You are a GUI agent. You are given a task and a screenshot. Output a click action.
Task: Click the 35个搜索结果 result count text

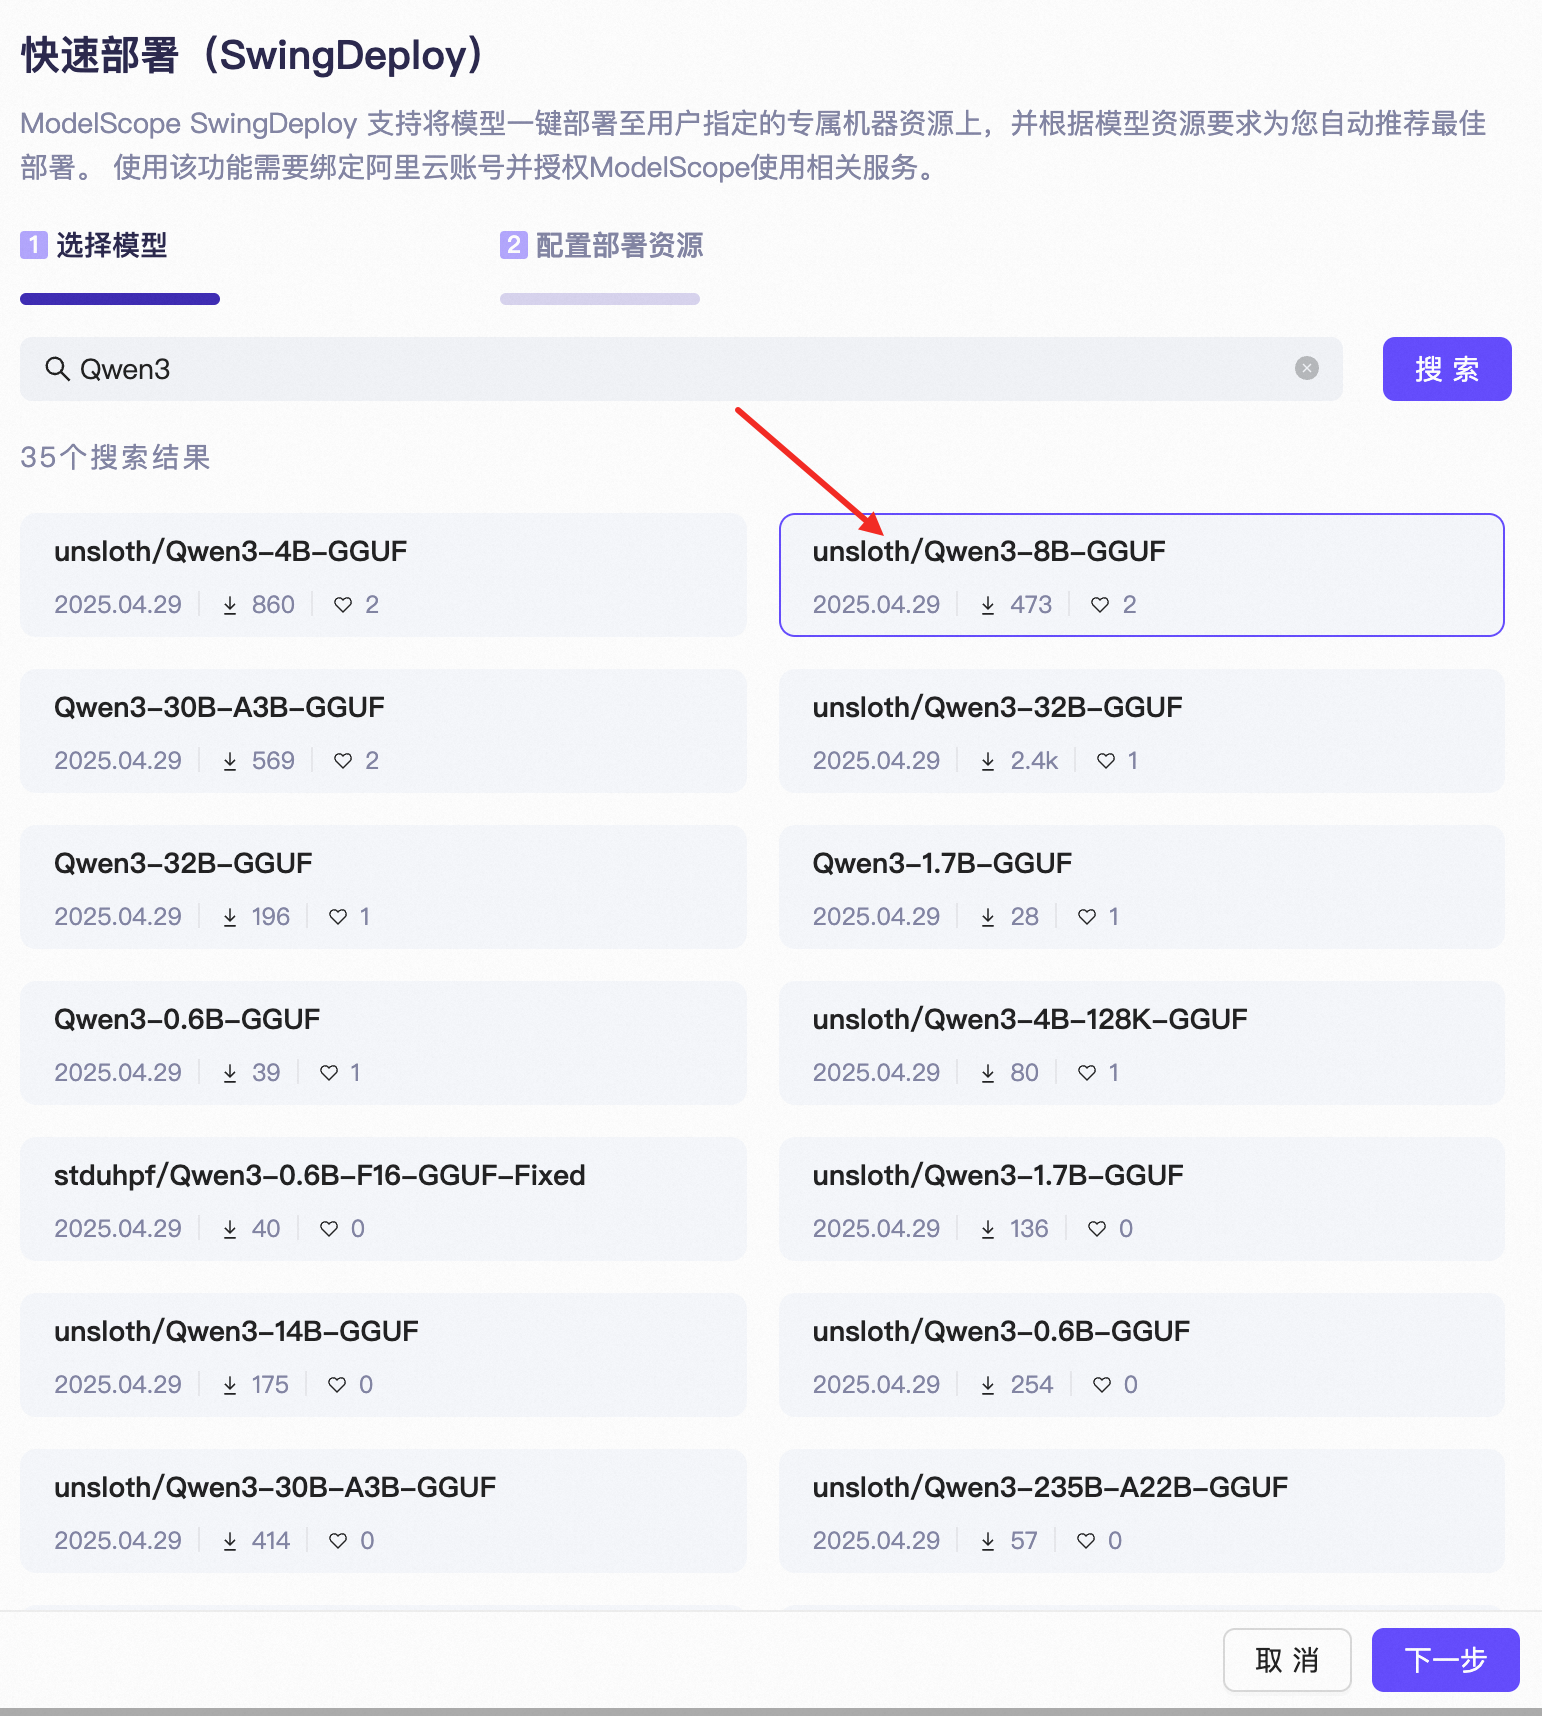tap(115, 457)
